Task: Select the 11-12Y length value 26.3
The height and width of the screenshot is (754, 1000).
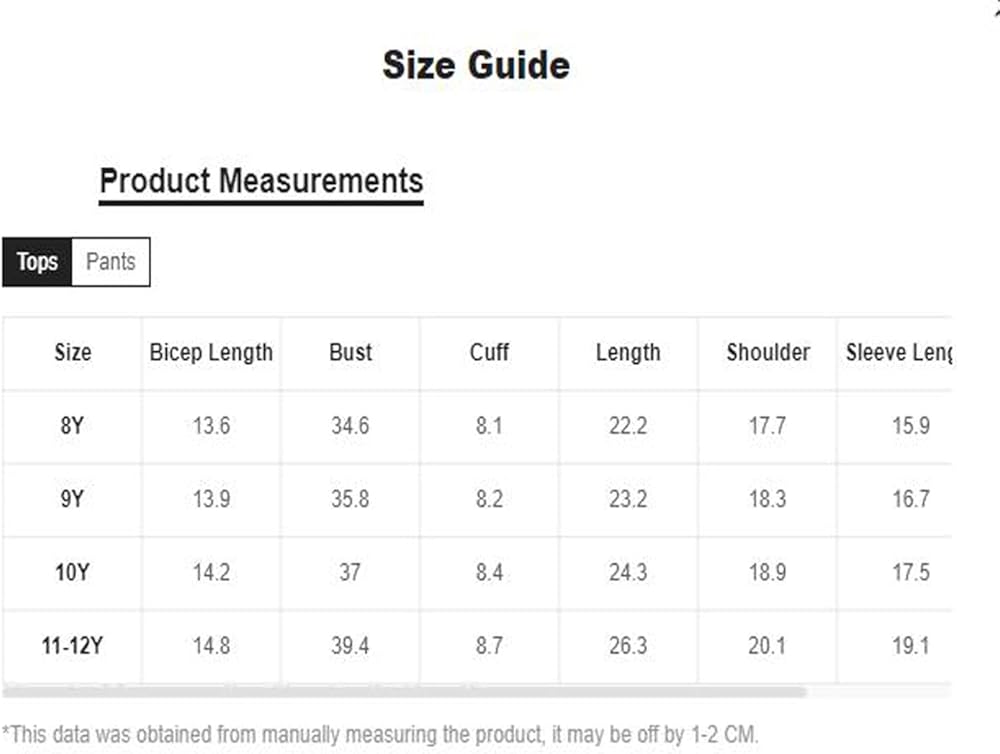Action: [x=628, y=646]
